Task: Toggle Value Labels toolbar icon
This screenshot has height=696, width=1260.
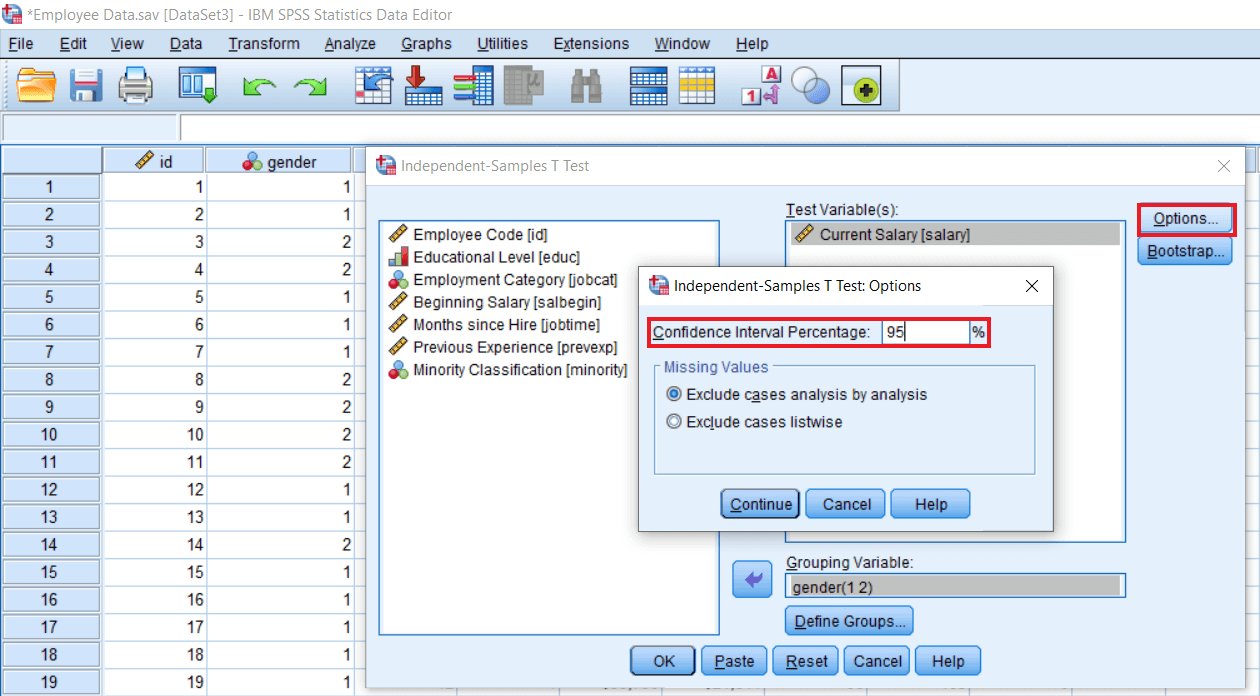Action: point(760,86)
